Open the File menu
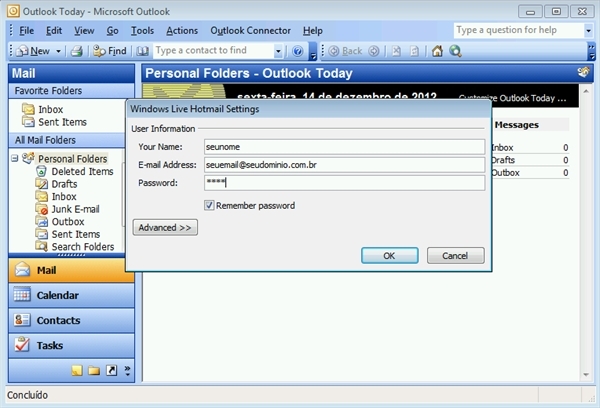 pyautogui.click(x=26, y=31)
